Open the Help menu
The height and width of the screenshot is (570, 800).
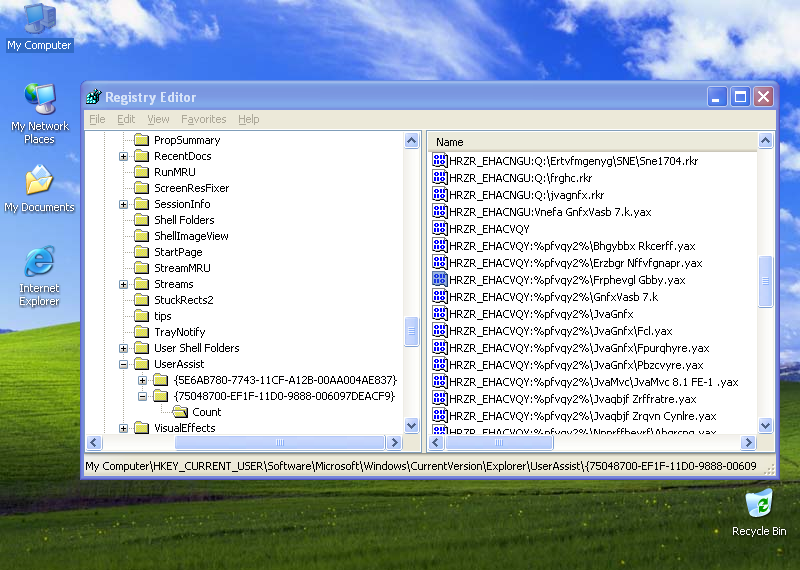pos(248,119)
